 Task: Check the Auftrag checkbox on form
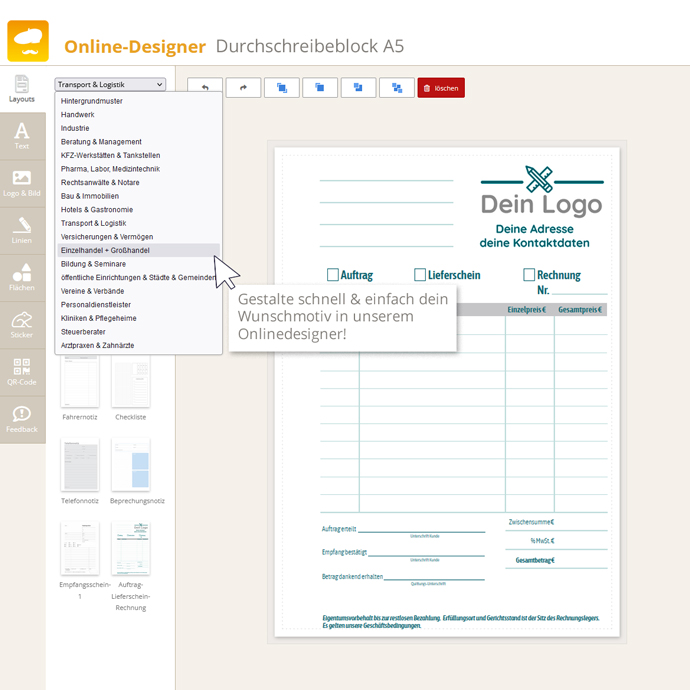(x=333, y=275)
